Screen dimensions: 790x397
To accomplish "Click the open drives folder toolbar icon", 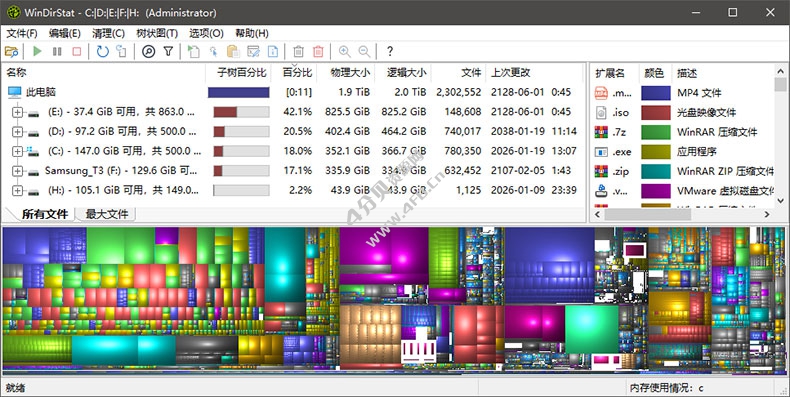I will (x=11, y=51).
